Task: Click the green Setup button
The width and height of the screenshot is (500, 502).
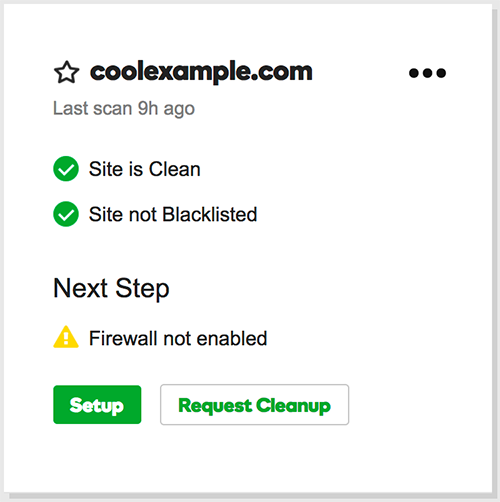Action: [97, 405]
